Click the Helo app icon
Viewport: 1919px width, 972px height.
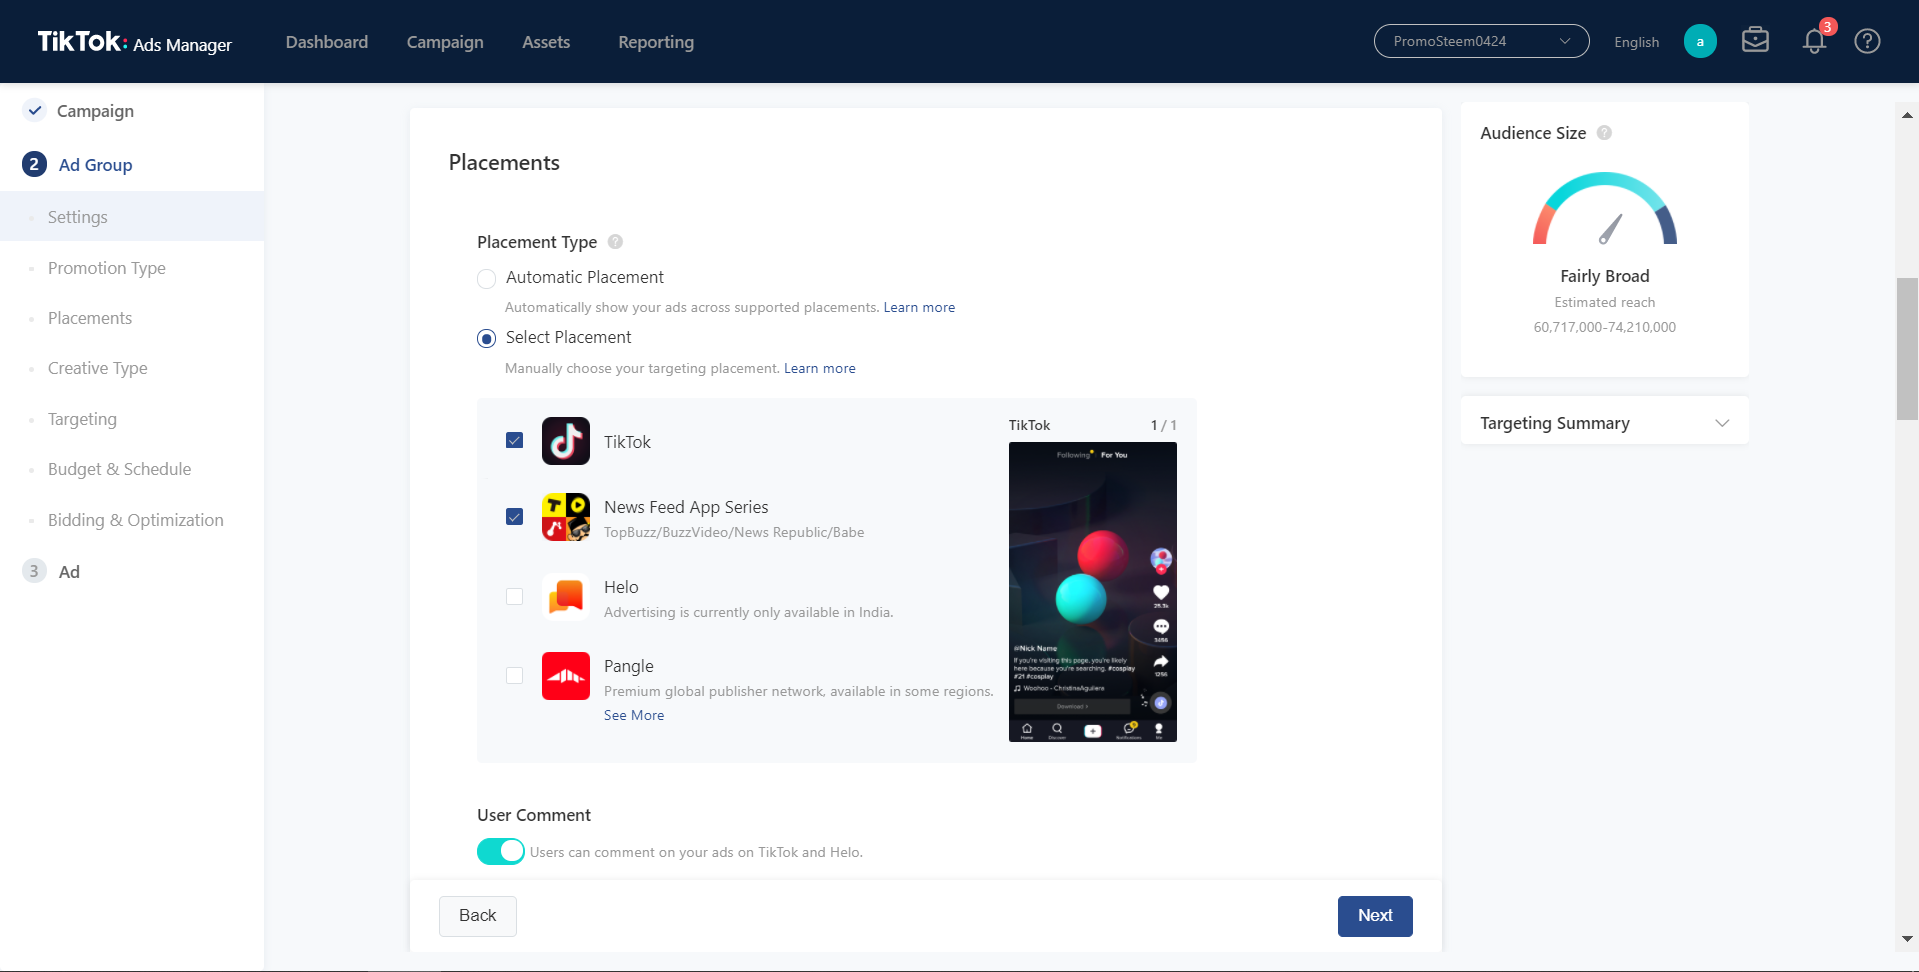coord(566,596)
